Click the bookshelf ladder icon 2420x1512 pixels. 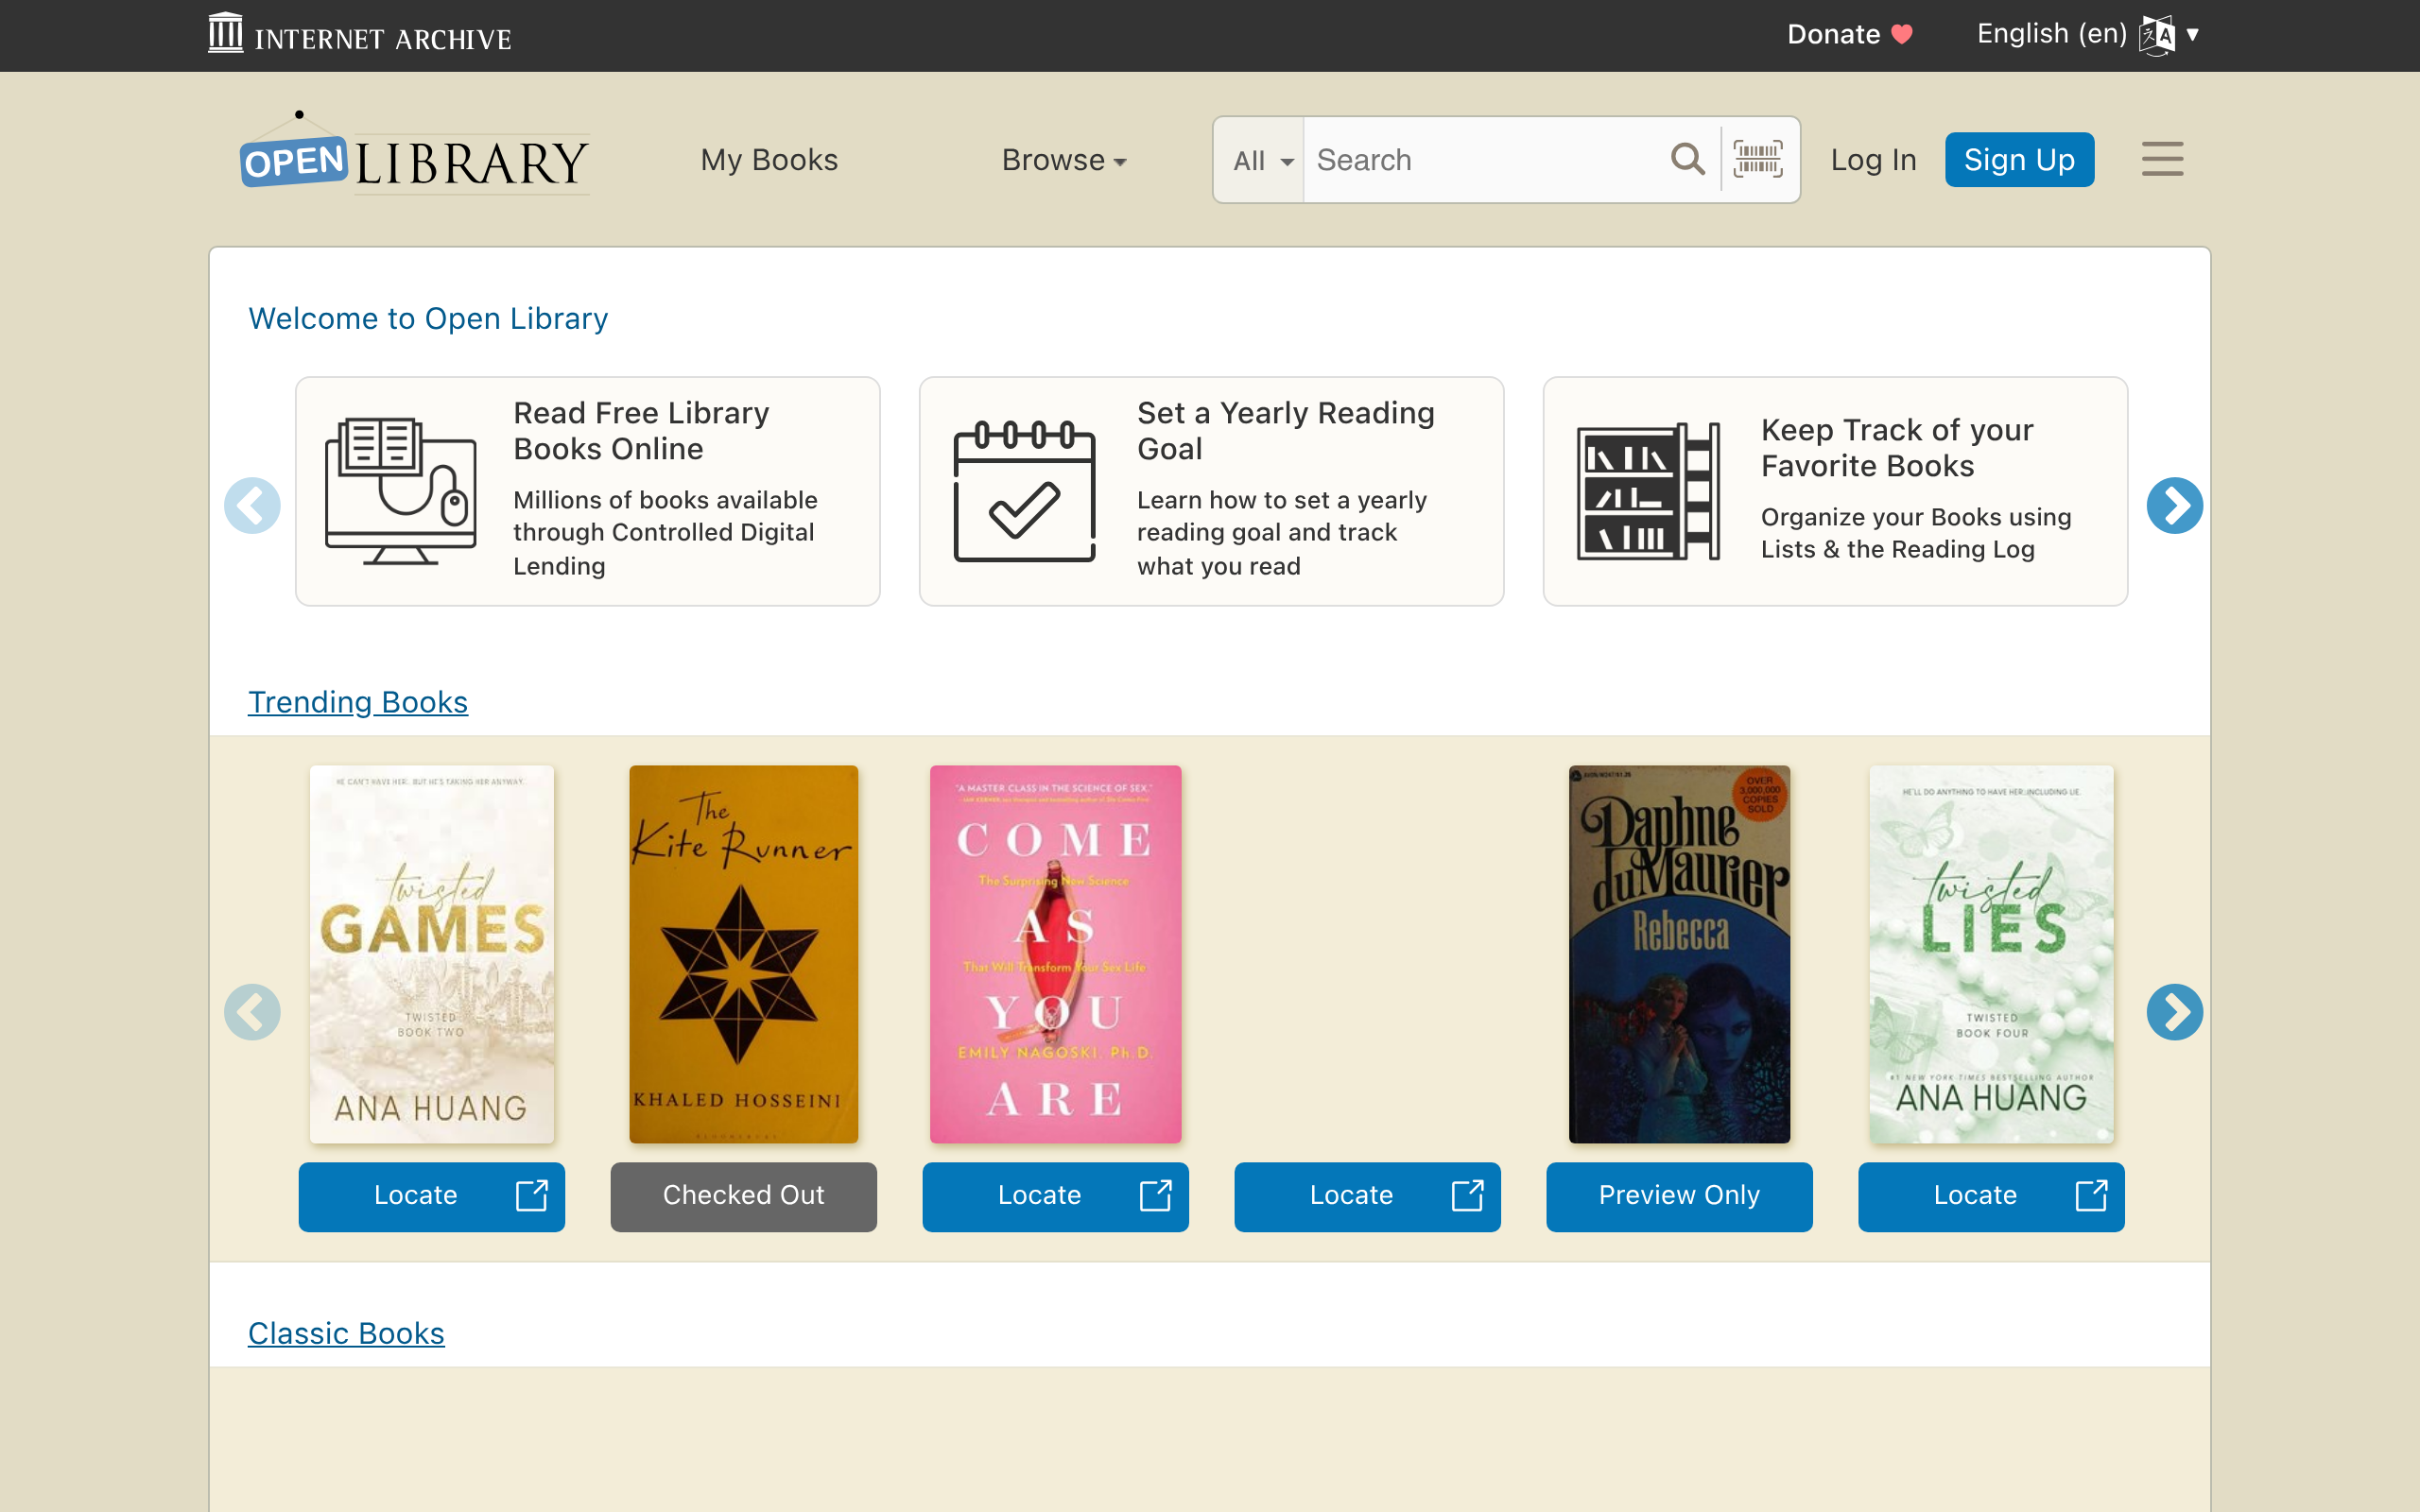pos(1648,491)
